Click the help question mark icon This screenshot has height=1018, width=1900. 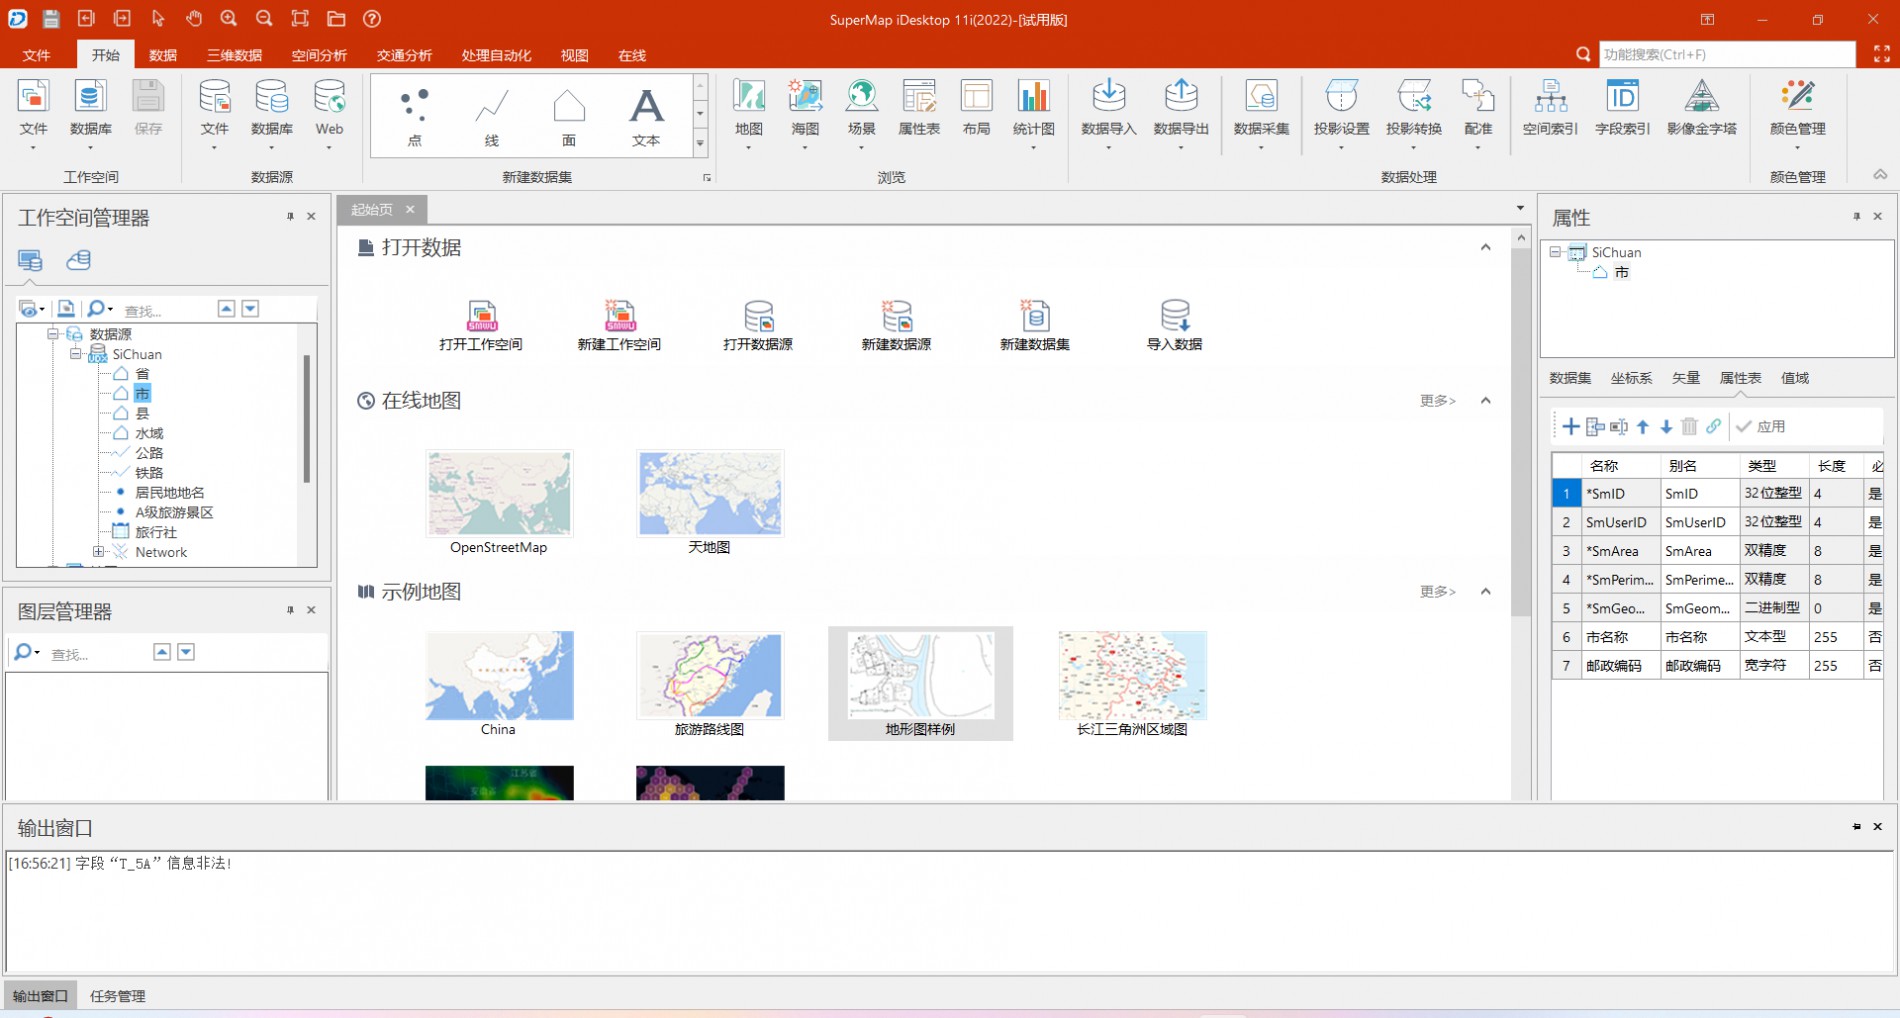[x=372, y=18]
